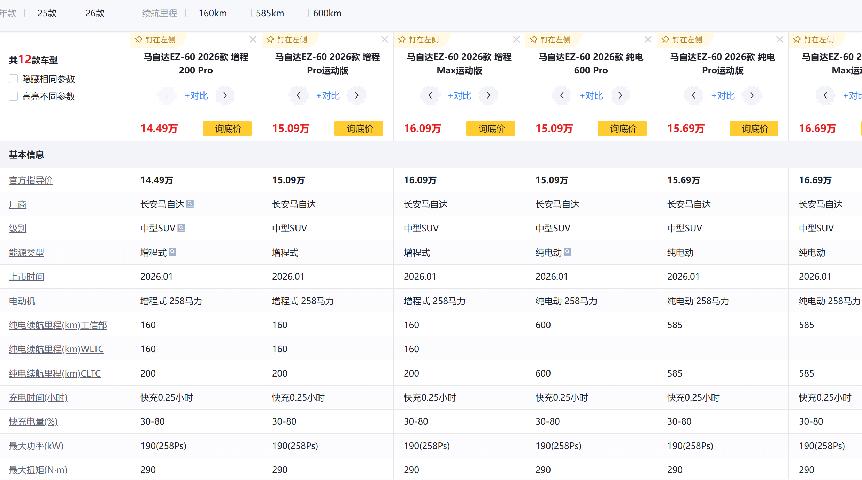Click 询底价 for 增程 Pro运动版

[359, 129]
